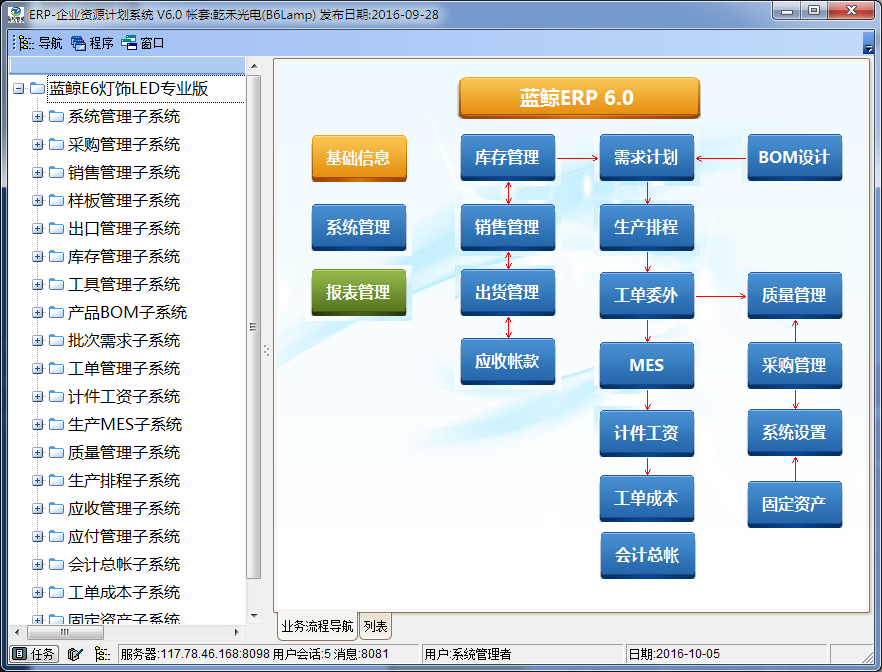
Task: Expand the 样板管理子系统 tree node
Action: [x=38, y=200]
